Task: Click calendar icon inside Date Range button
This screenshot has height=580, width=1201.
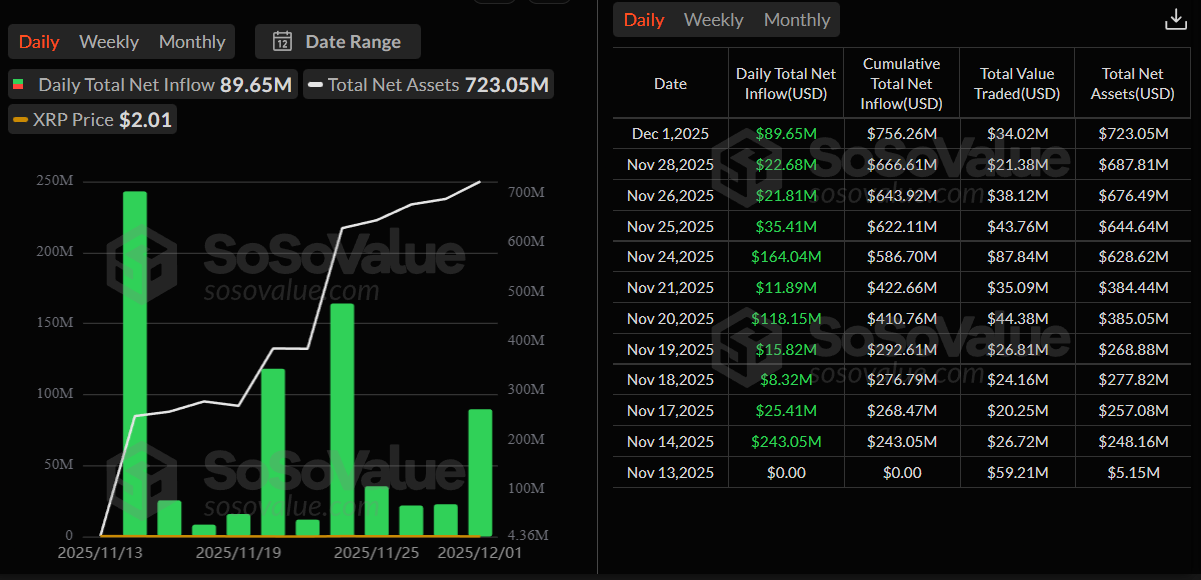Action: pyautogui.click(x=283, y=42)
